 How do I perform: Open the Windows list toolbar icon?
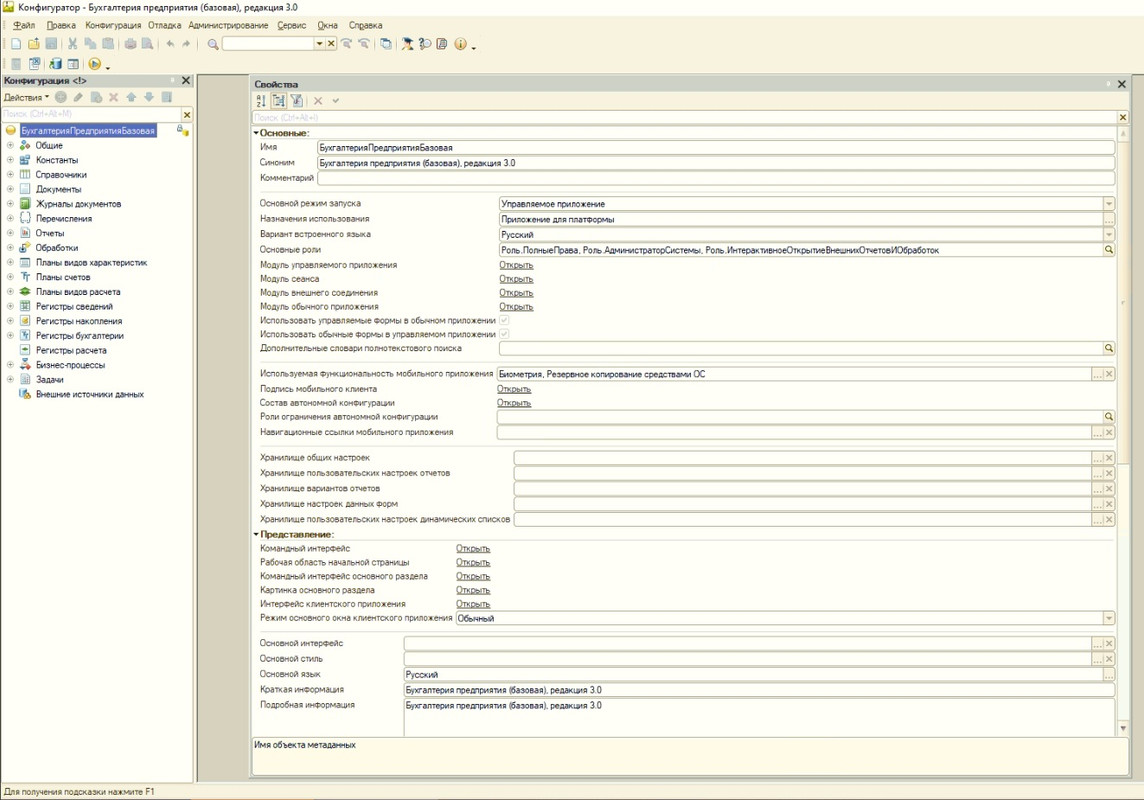[x=386, y=44]
